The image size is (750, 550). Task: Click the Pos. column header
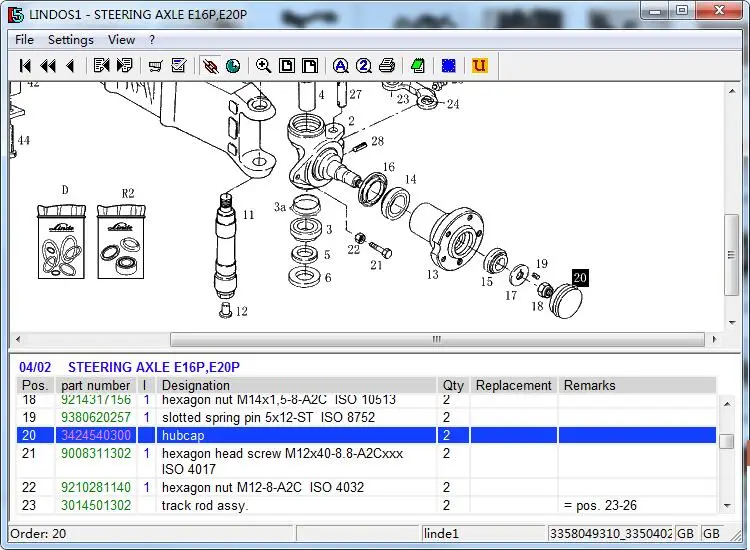click(35, 385)
